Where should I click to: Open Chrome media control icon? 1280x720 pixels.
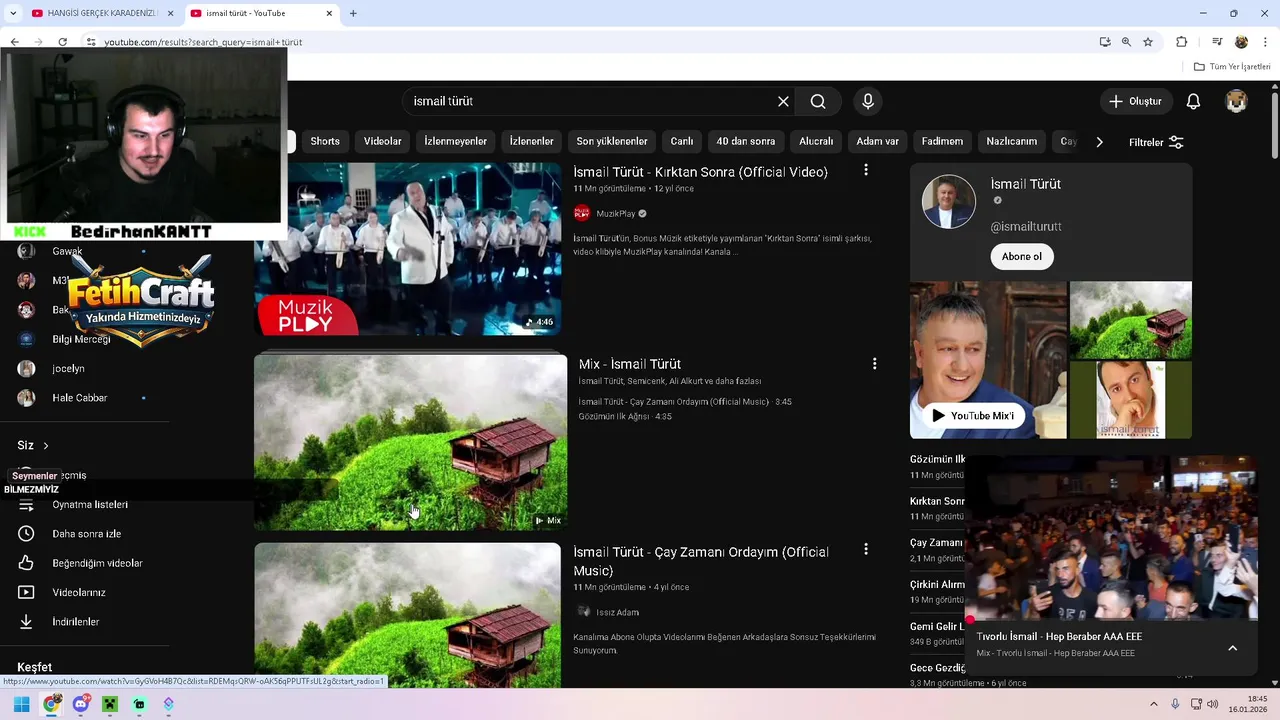click(1217, 42)
